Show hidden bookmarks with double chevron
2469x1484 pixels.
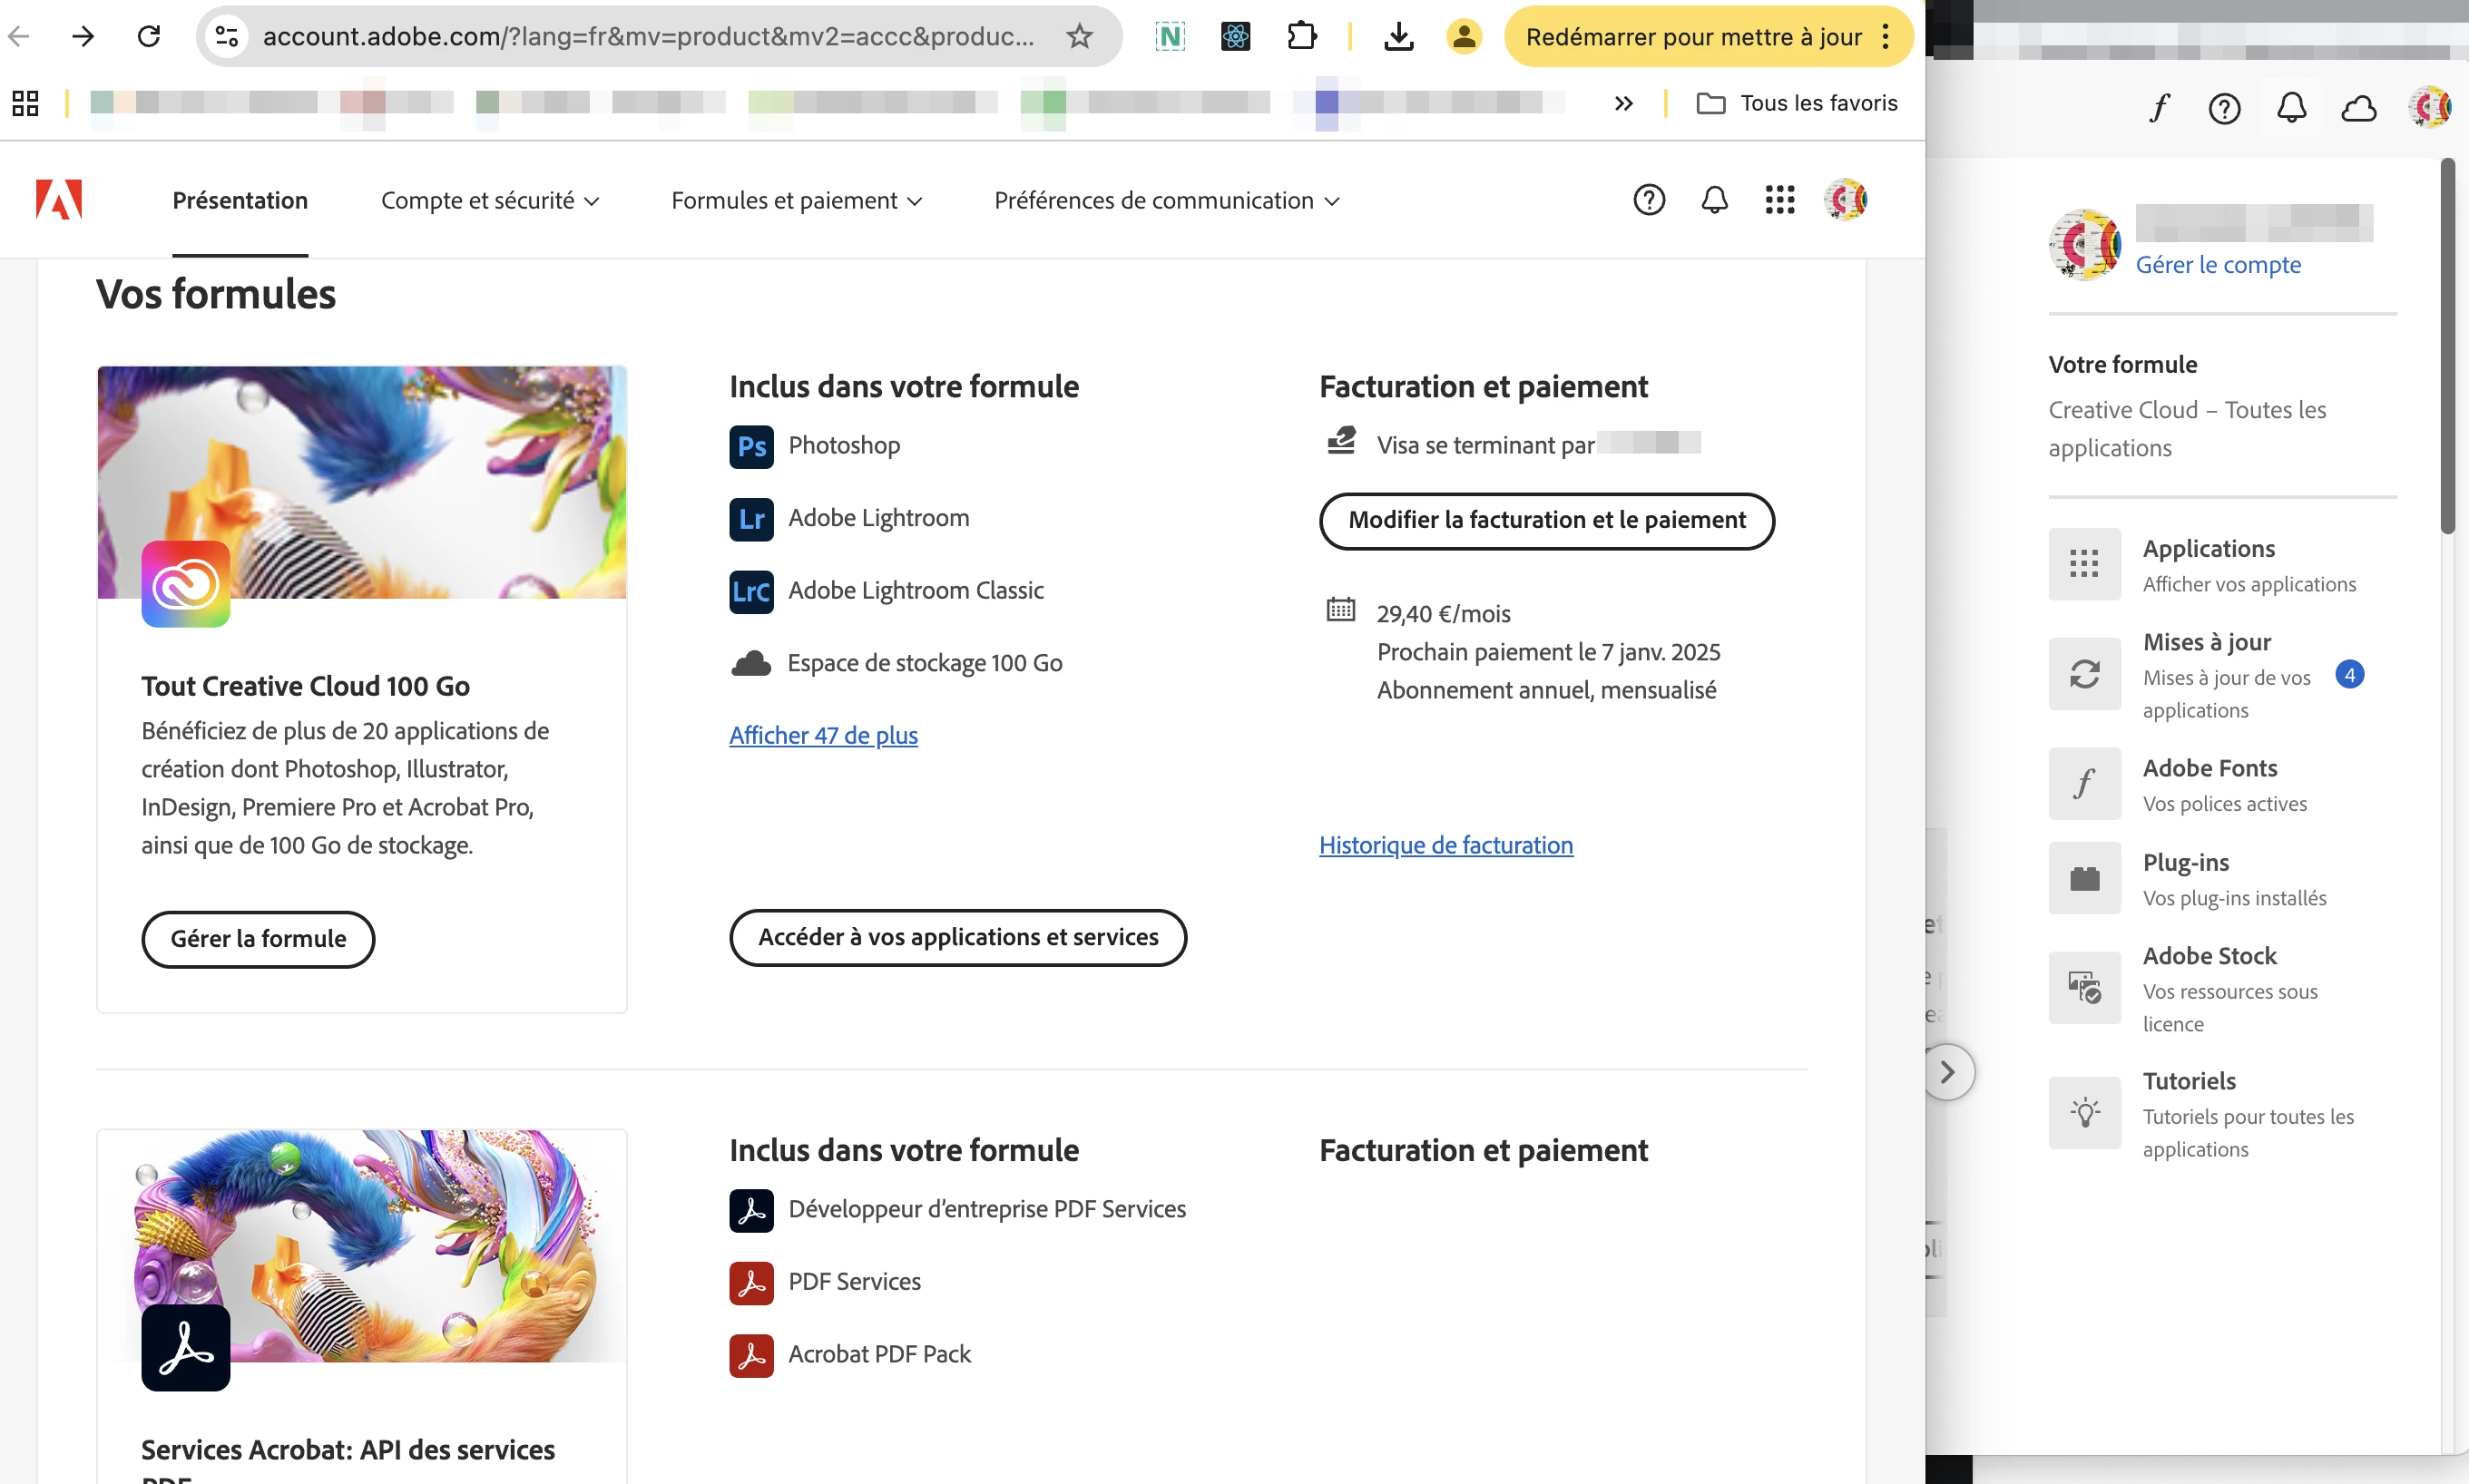tap(1623, 103)
